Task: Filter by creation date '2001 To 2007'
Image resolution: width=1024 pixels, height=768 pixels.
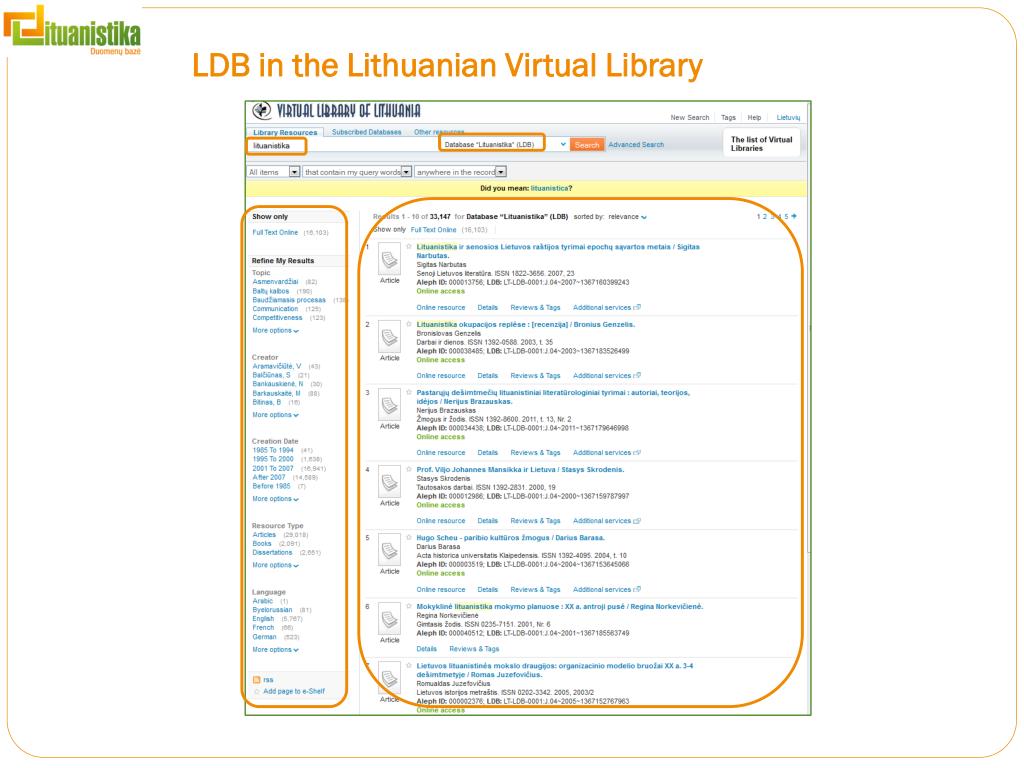Action: (x=273, y=469)
